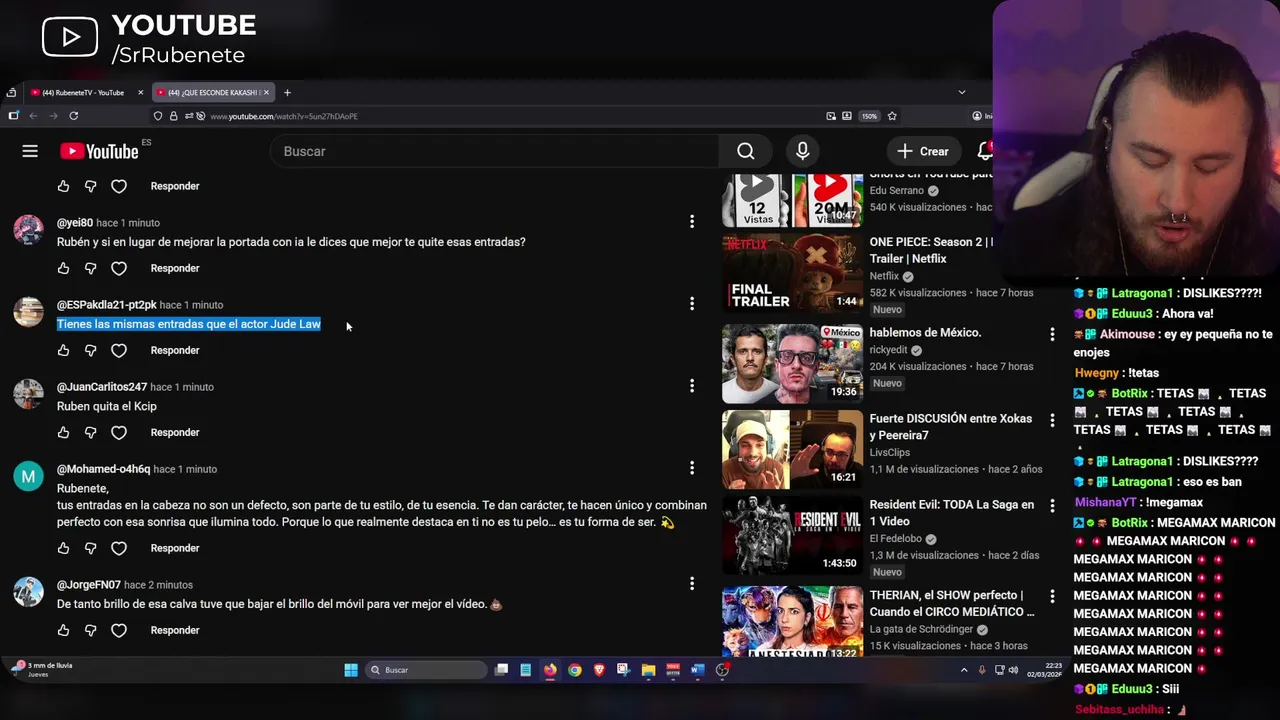
Task: Close the RubeneteTV - YouTube tab
Action: (141, 92)
